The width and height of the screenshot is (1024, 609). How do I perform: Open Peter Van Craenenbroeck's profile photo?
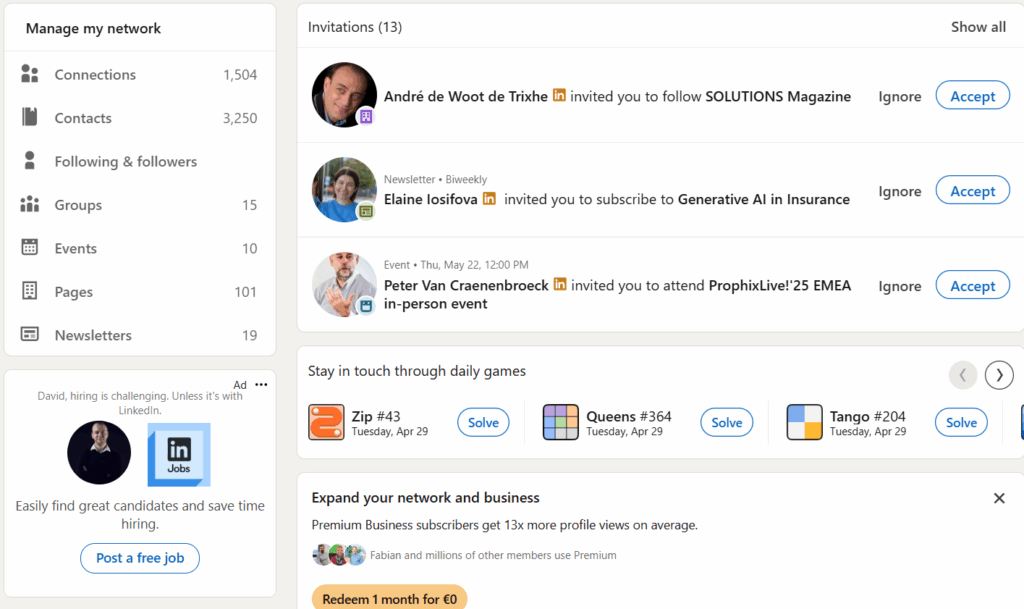[344, 285]
